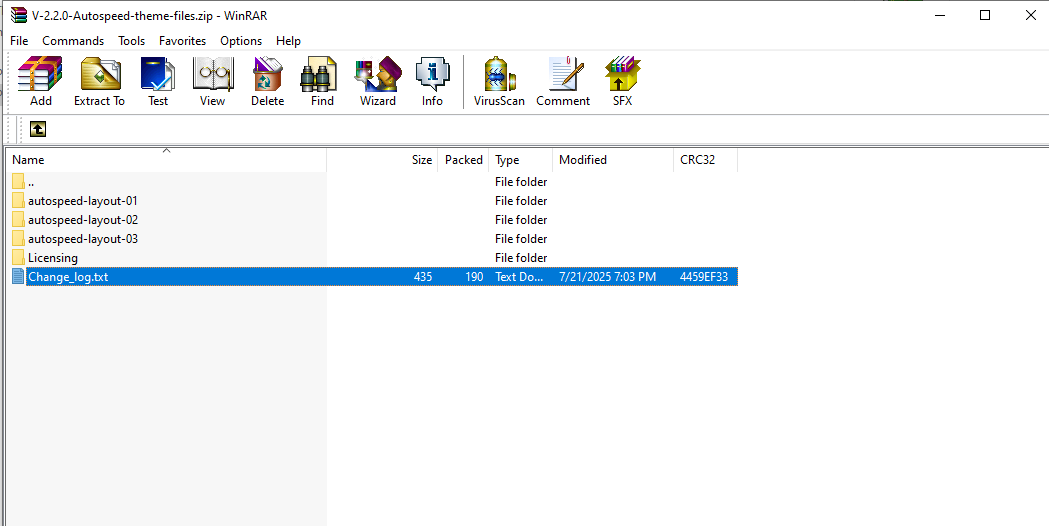The width and height of the screenshot is (1049, 526).
Task: Click the Extract To toolbar icon
Action: point(100,81)
